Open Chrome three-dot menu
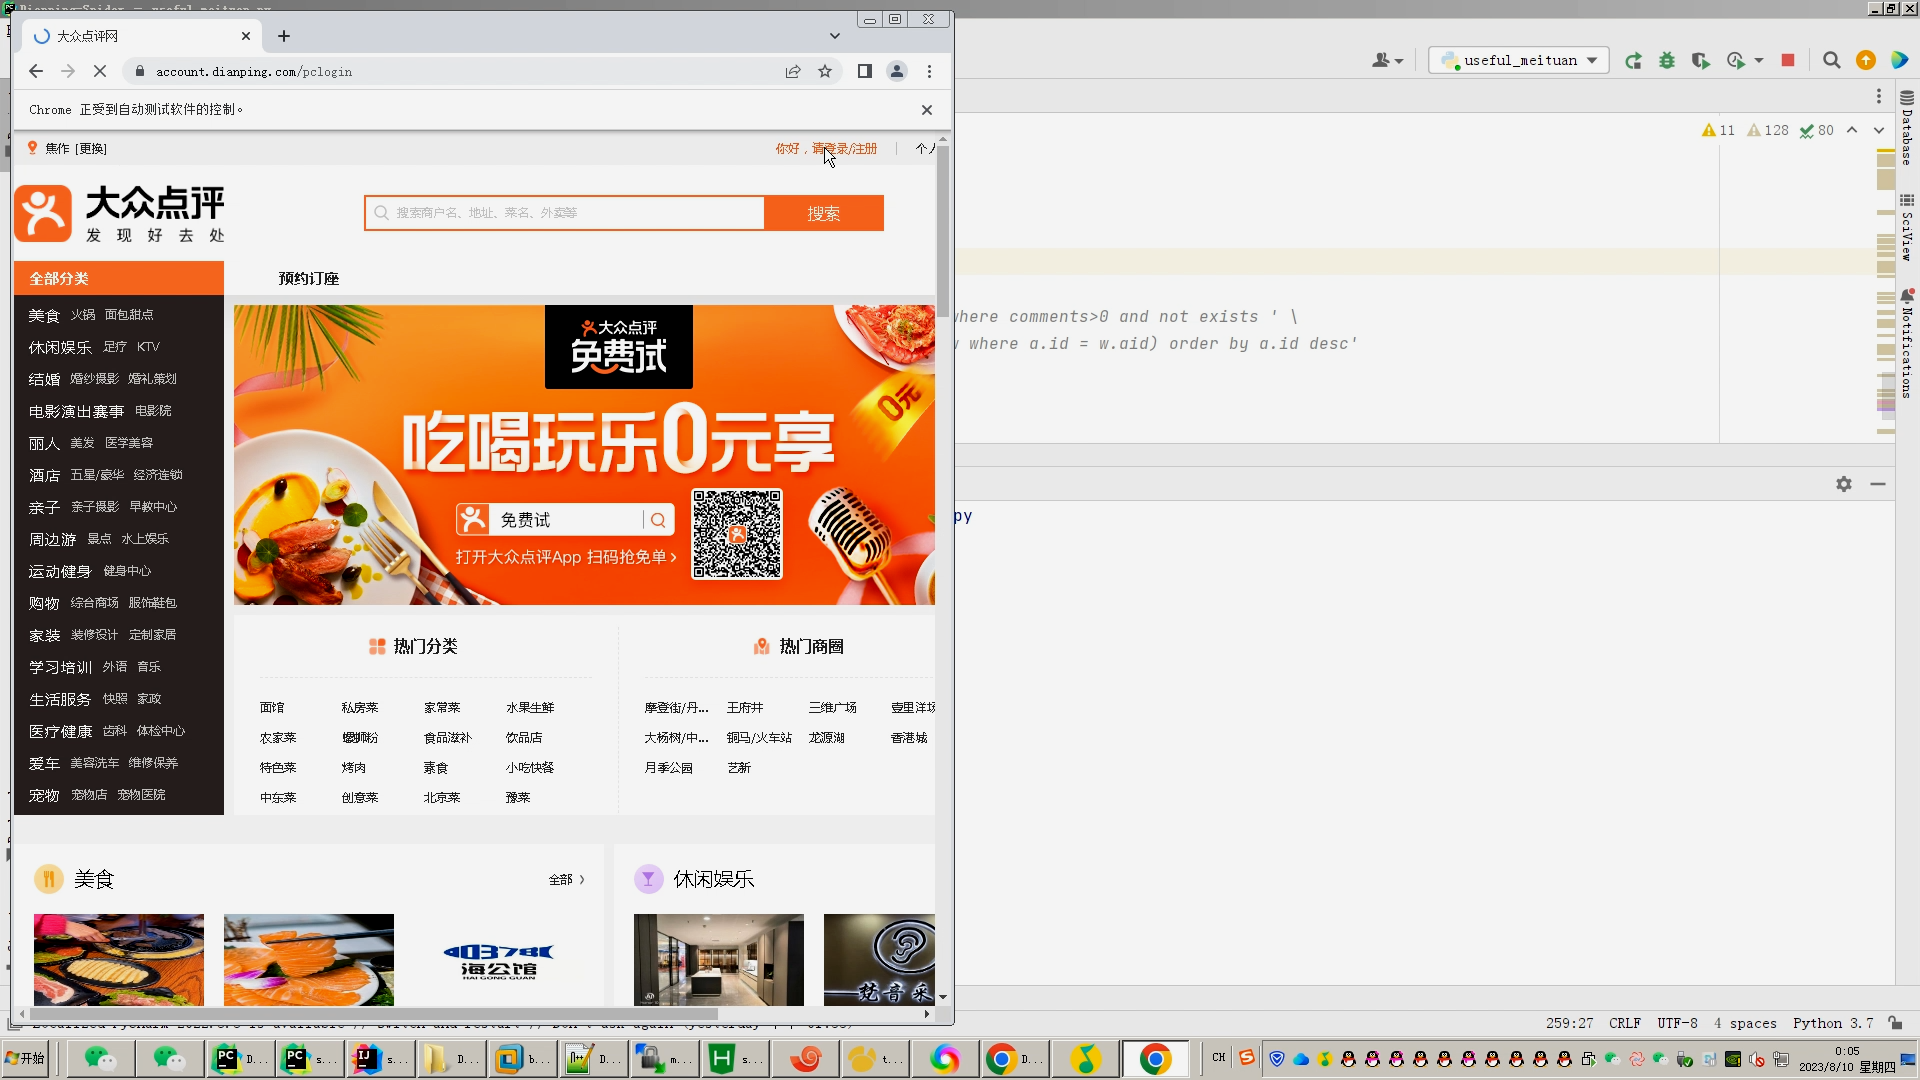This screenshot has height=1080, width=1920. pos(929,71)
